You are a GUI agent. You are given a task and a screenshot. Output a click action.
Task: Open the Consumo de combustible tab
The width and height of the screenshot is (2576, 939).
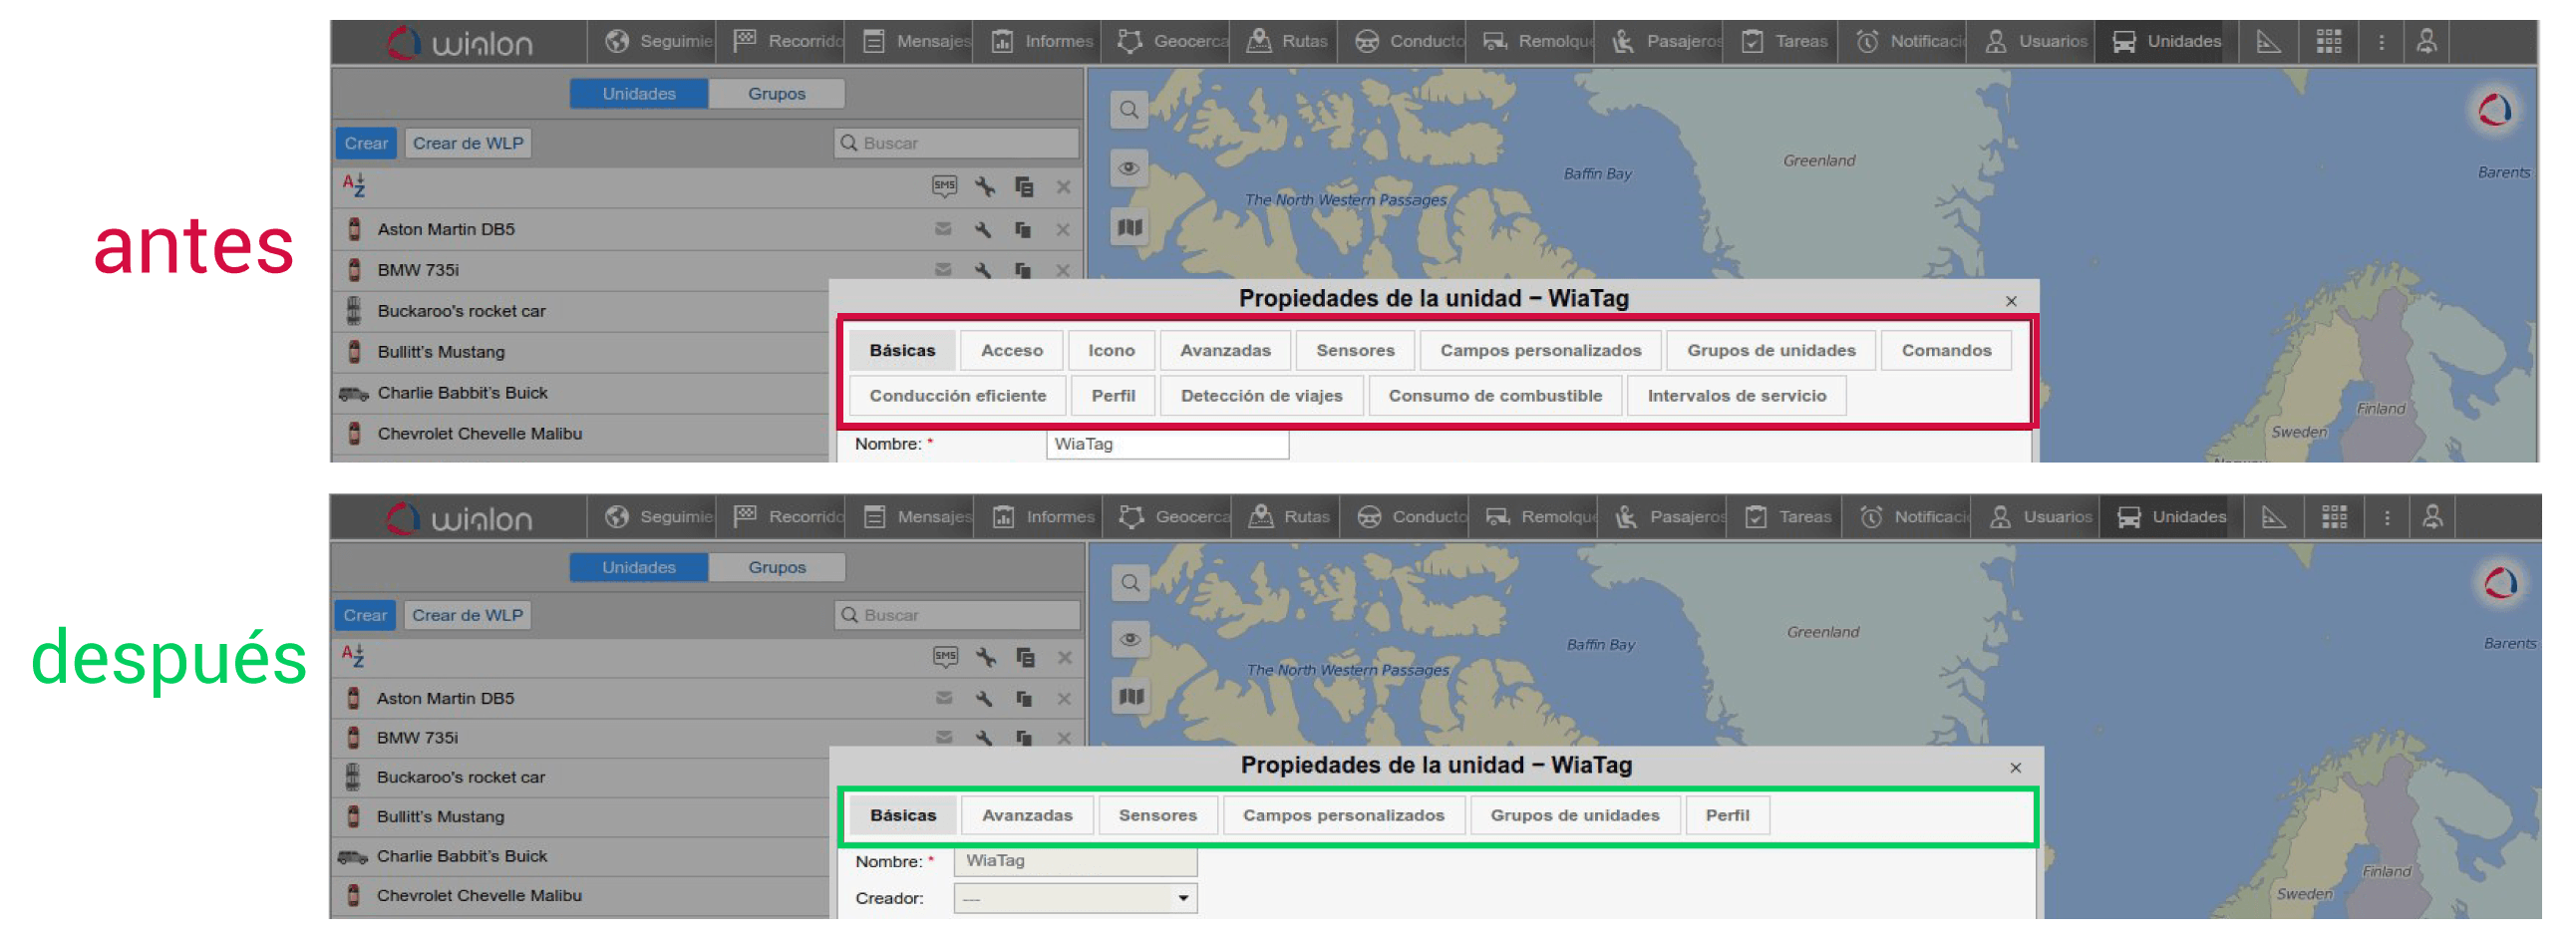[1494, 396]
